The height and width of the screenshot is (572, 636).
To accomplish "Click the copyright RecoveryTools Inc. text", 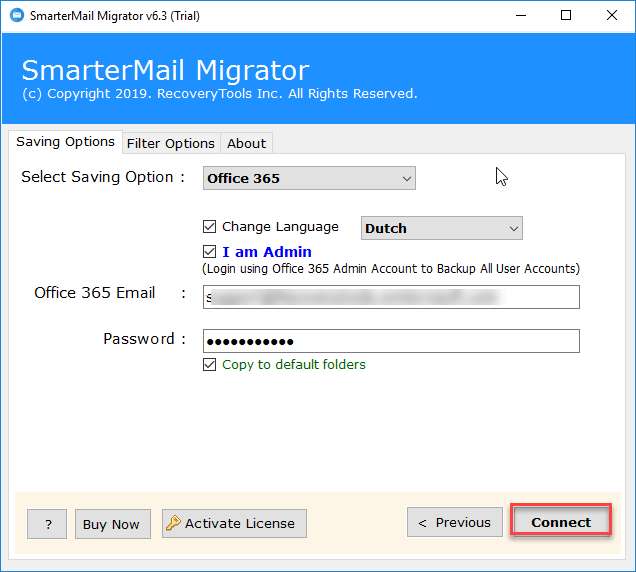I will (x=219, y=94).
